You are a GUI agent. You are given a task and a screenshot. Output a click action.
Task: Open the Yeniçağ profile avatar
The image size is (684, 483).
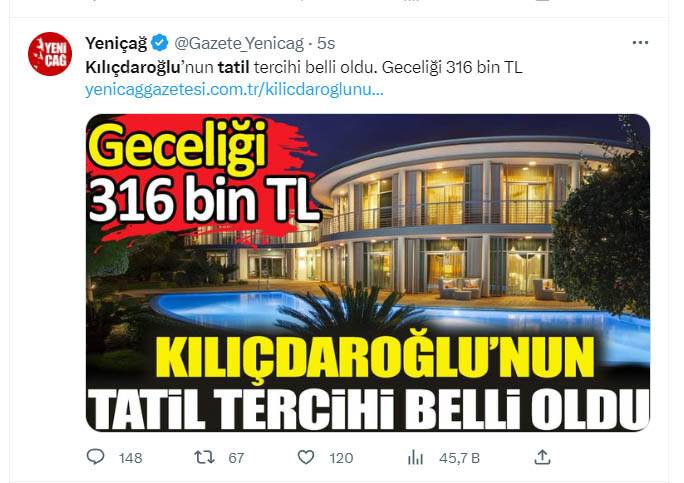(x=50, y=54)
